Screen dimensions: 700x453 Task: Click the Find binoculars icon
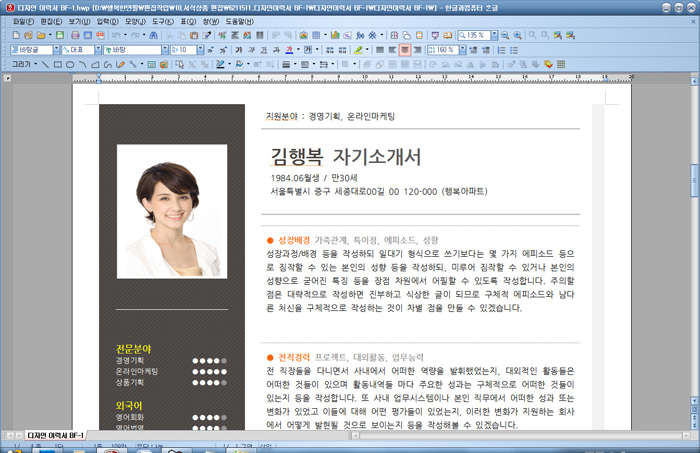[x=153, y=35]
